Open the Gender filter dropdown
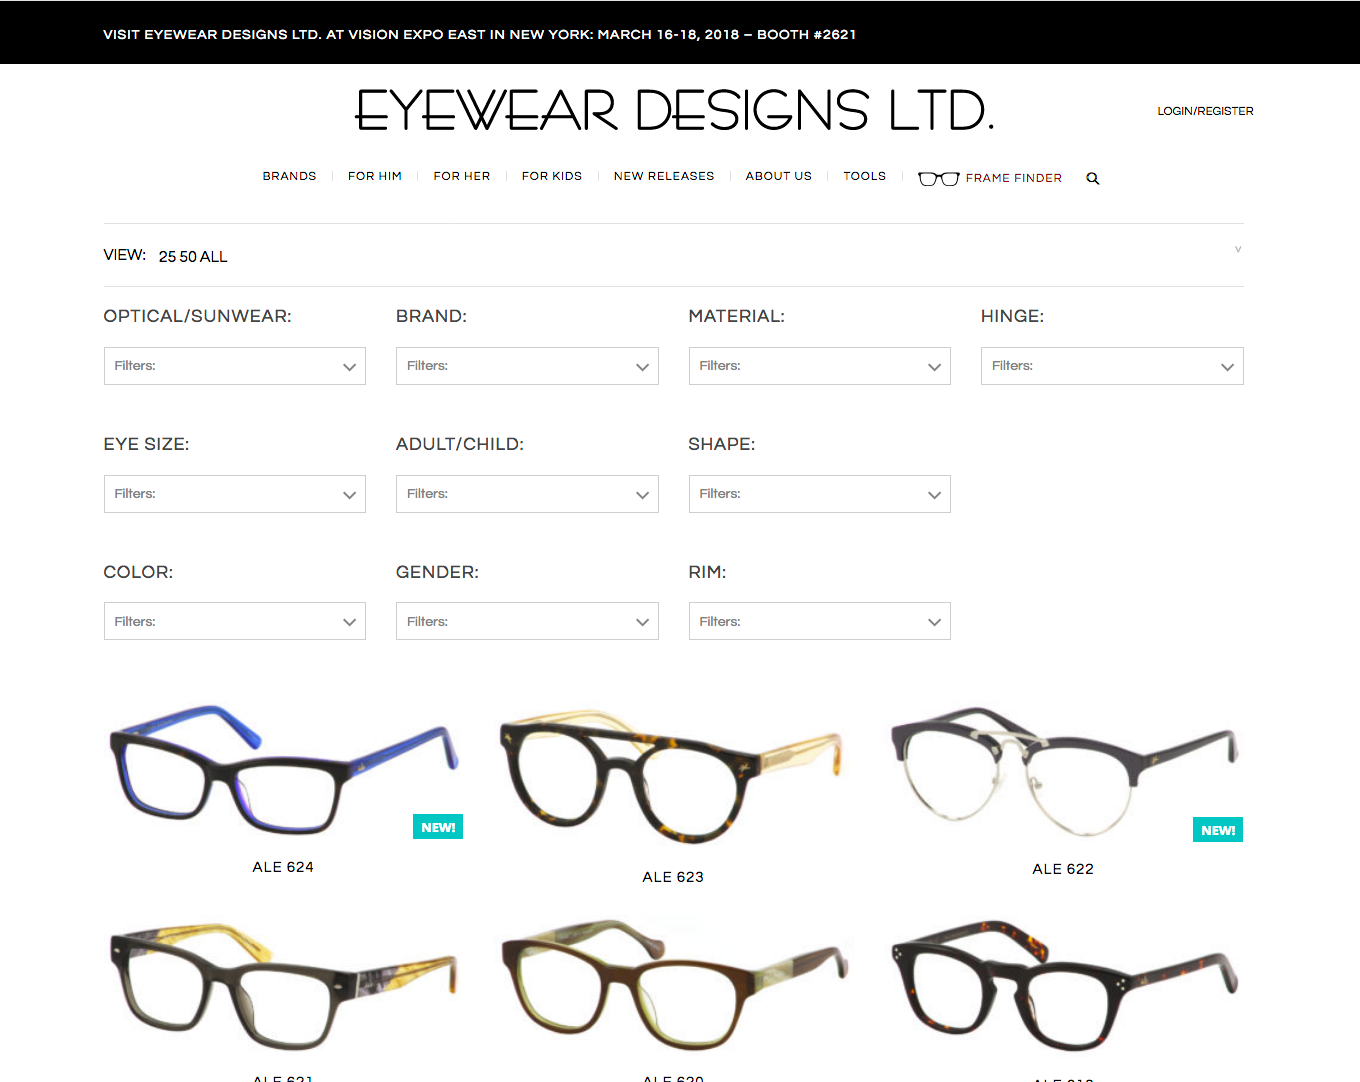 (527, 621)
